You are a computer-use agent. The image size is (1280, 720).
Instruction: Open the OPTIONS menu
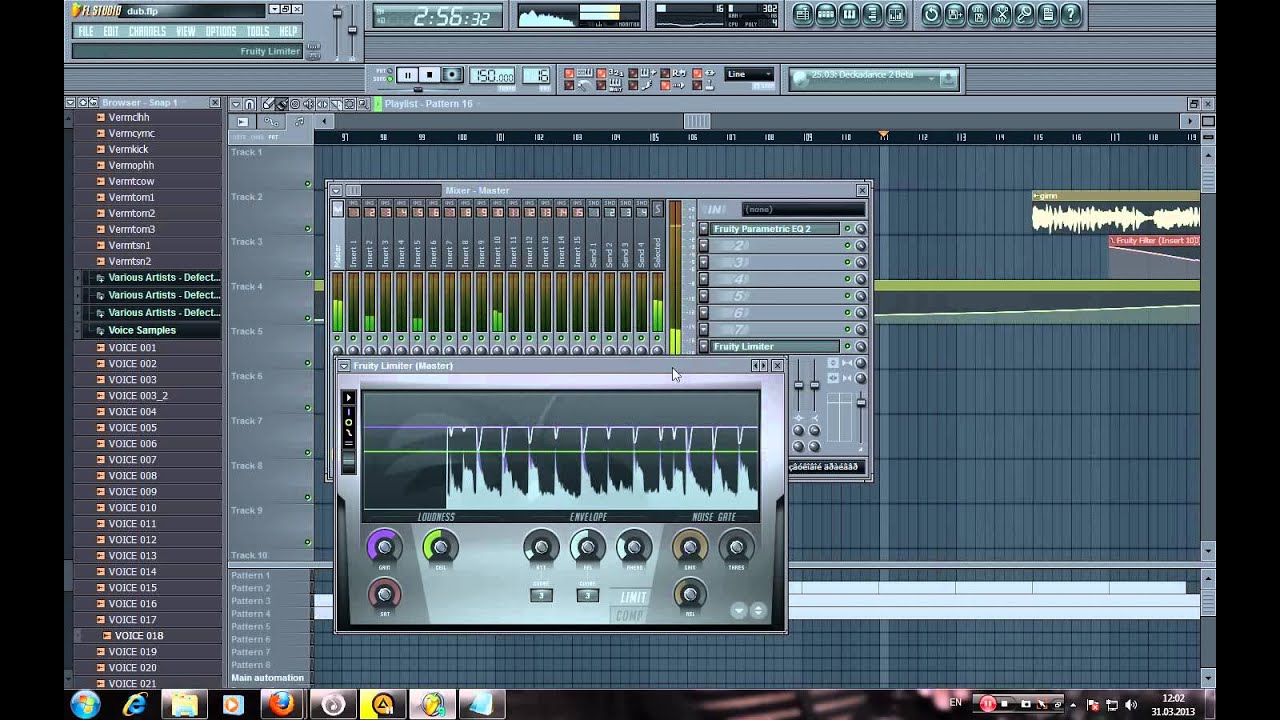click(x=221, y=31)
